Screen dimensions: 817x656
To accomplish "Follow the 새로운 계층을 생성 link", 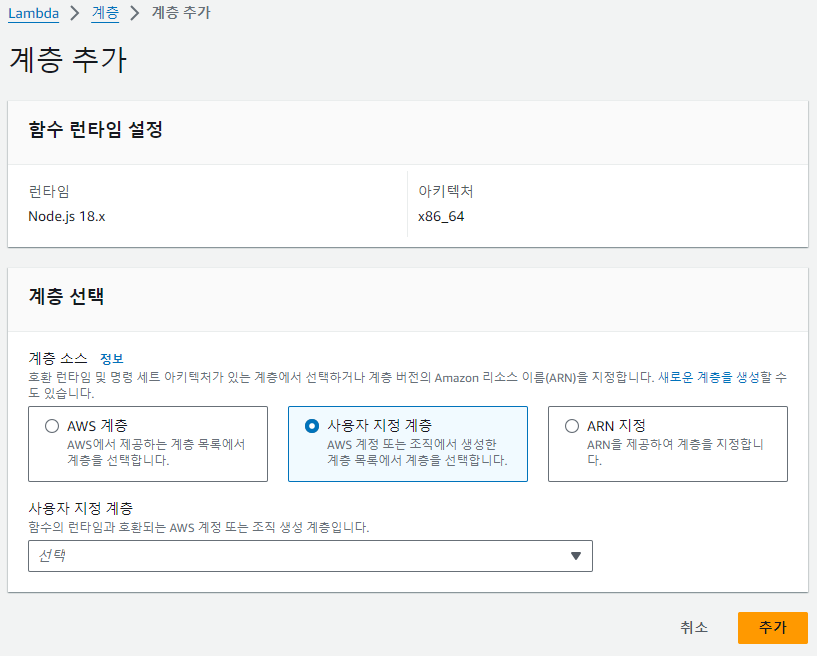I will point(709,377).
